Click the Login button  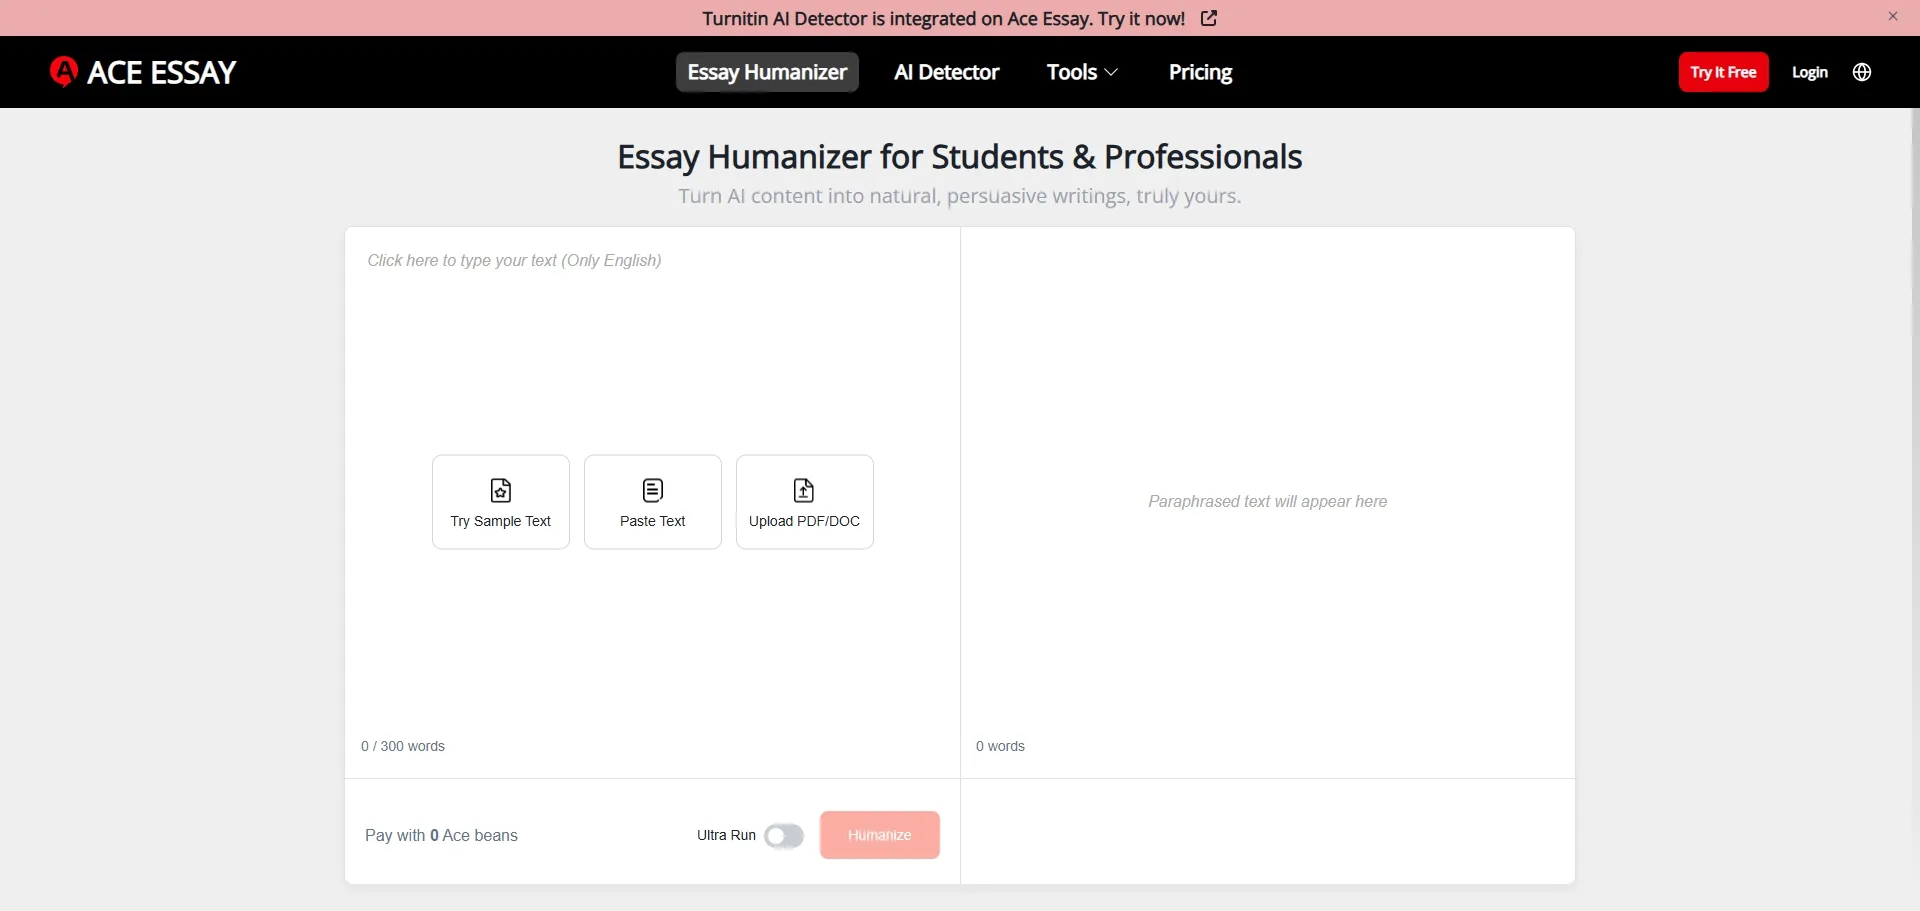coord(1810,72)
